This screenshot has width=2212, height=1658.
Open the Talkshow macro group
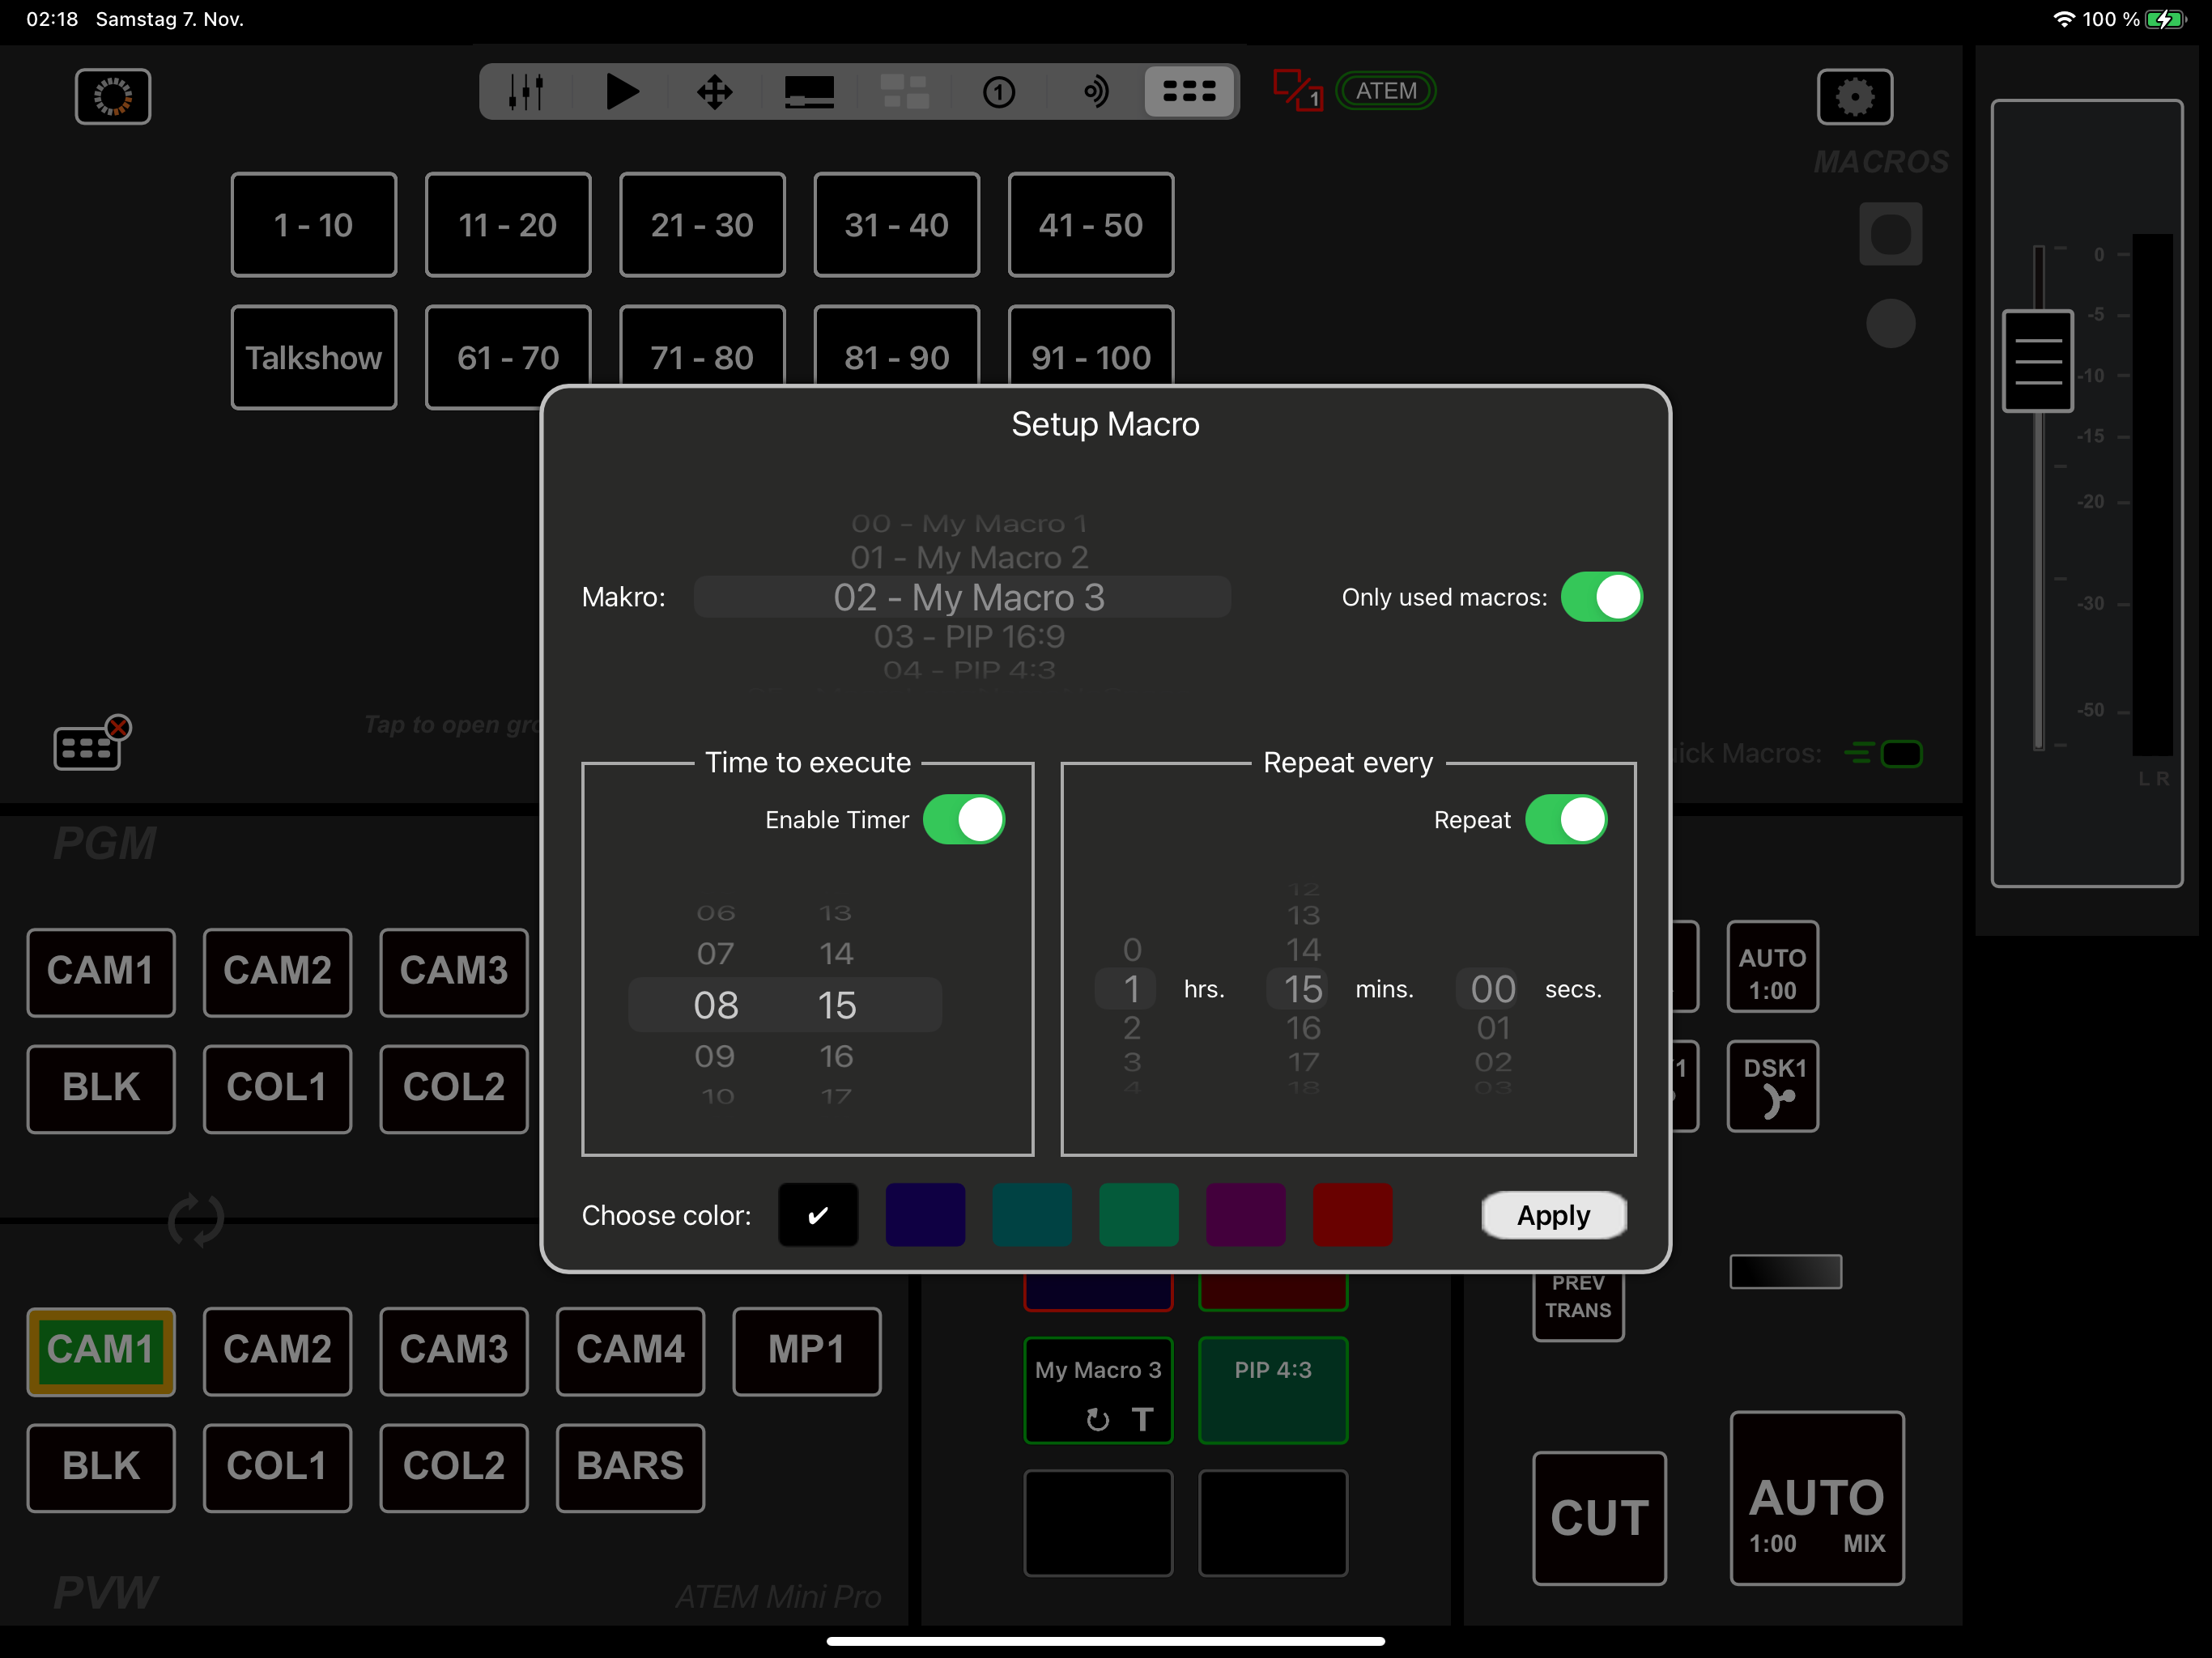click(313, 358)
